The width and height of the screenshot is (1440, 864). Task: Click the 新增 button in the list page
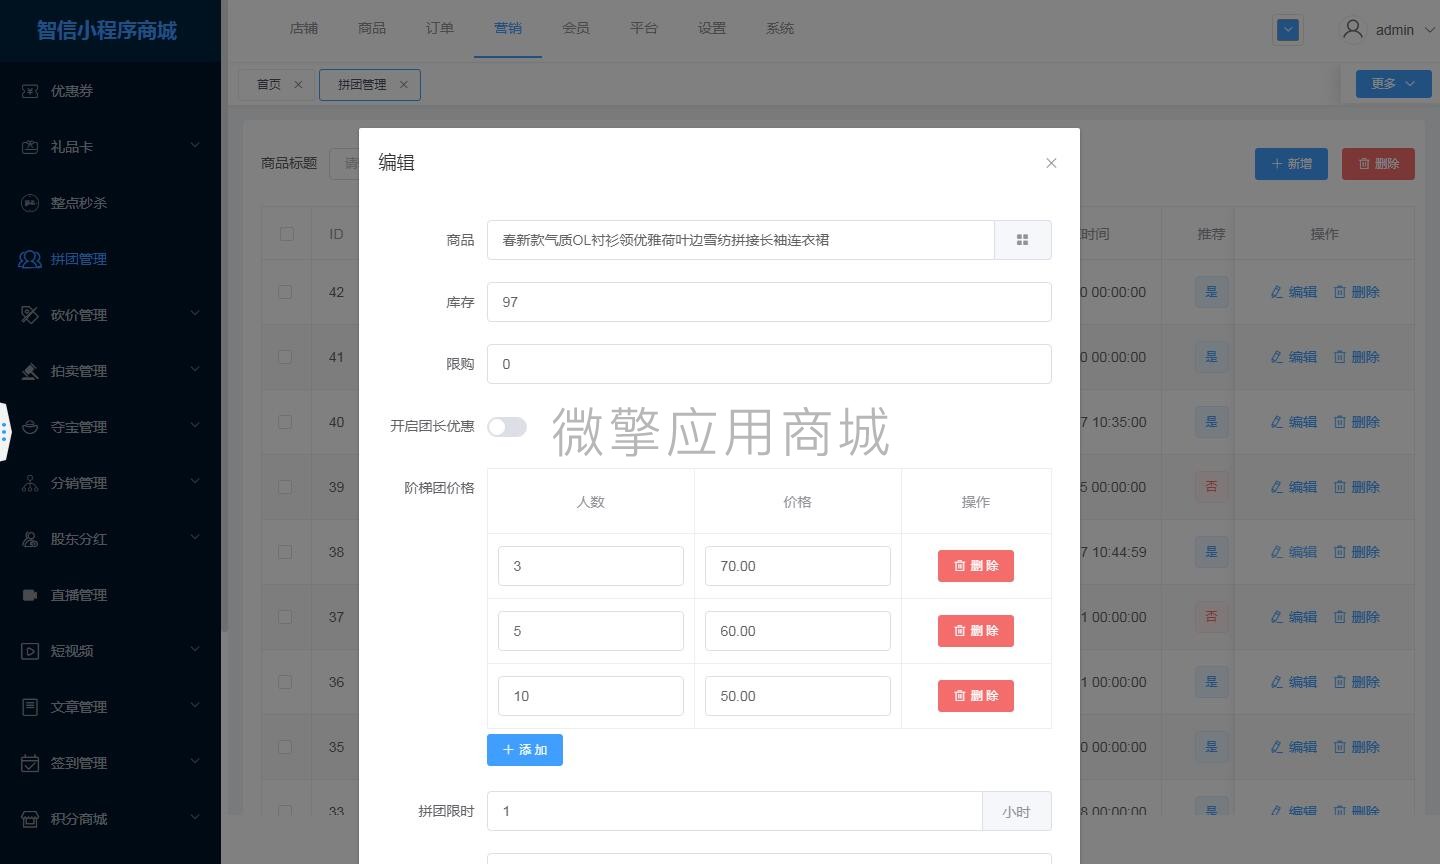(1291, 164)
